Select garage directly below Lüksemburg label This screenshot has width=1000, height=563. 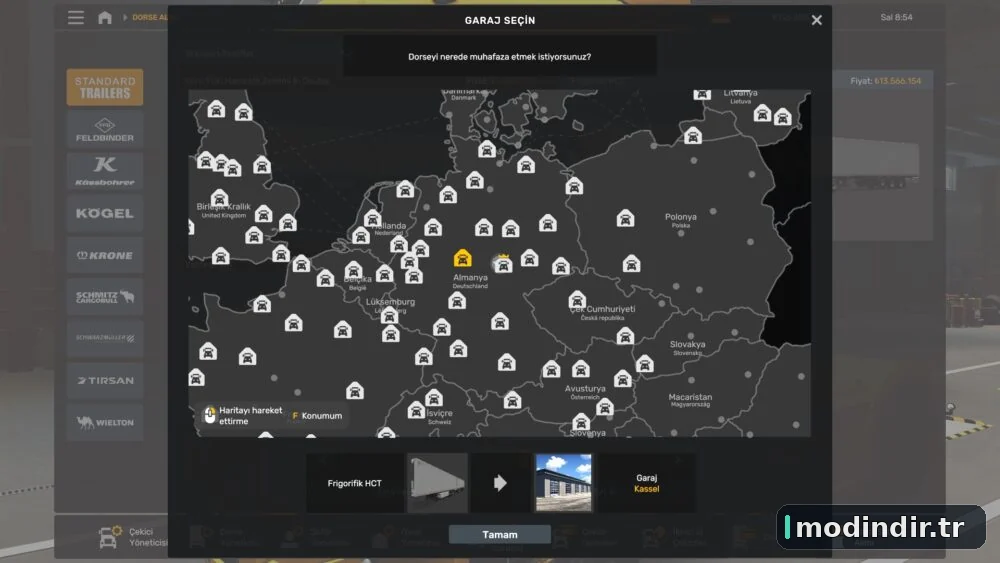click(389, 314)
